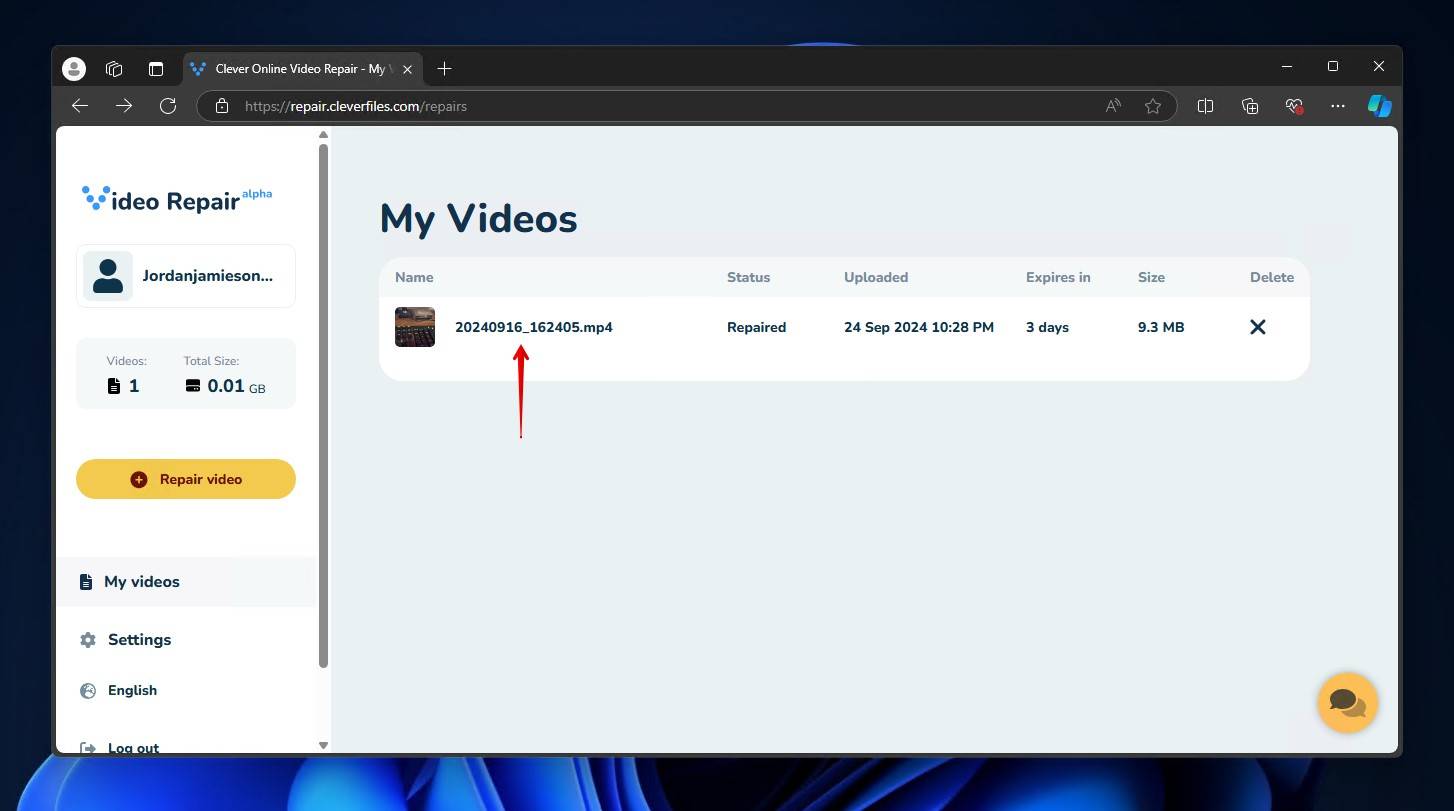Image resolution: width=1454 pixels, height=811 pixels.
Task: Delete the 20240916_162405.mp4 video with the X icon
Action: pos(1258,327)
